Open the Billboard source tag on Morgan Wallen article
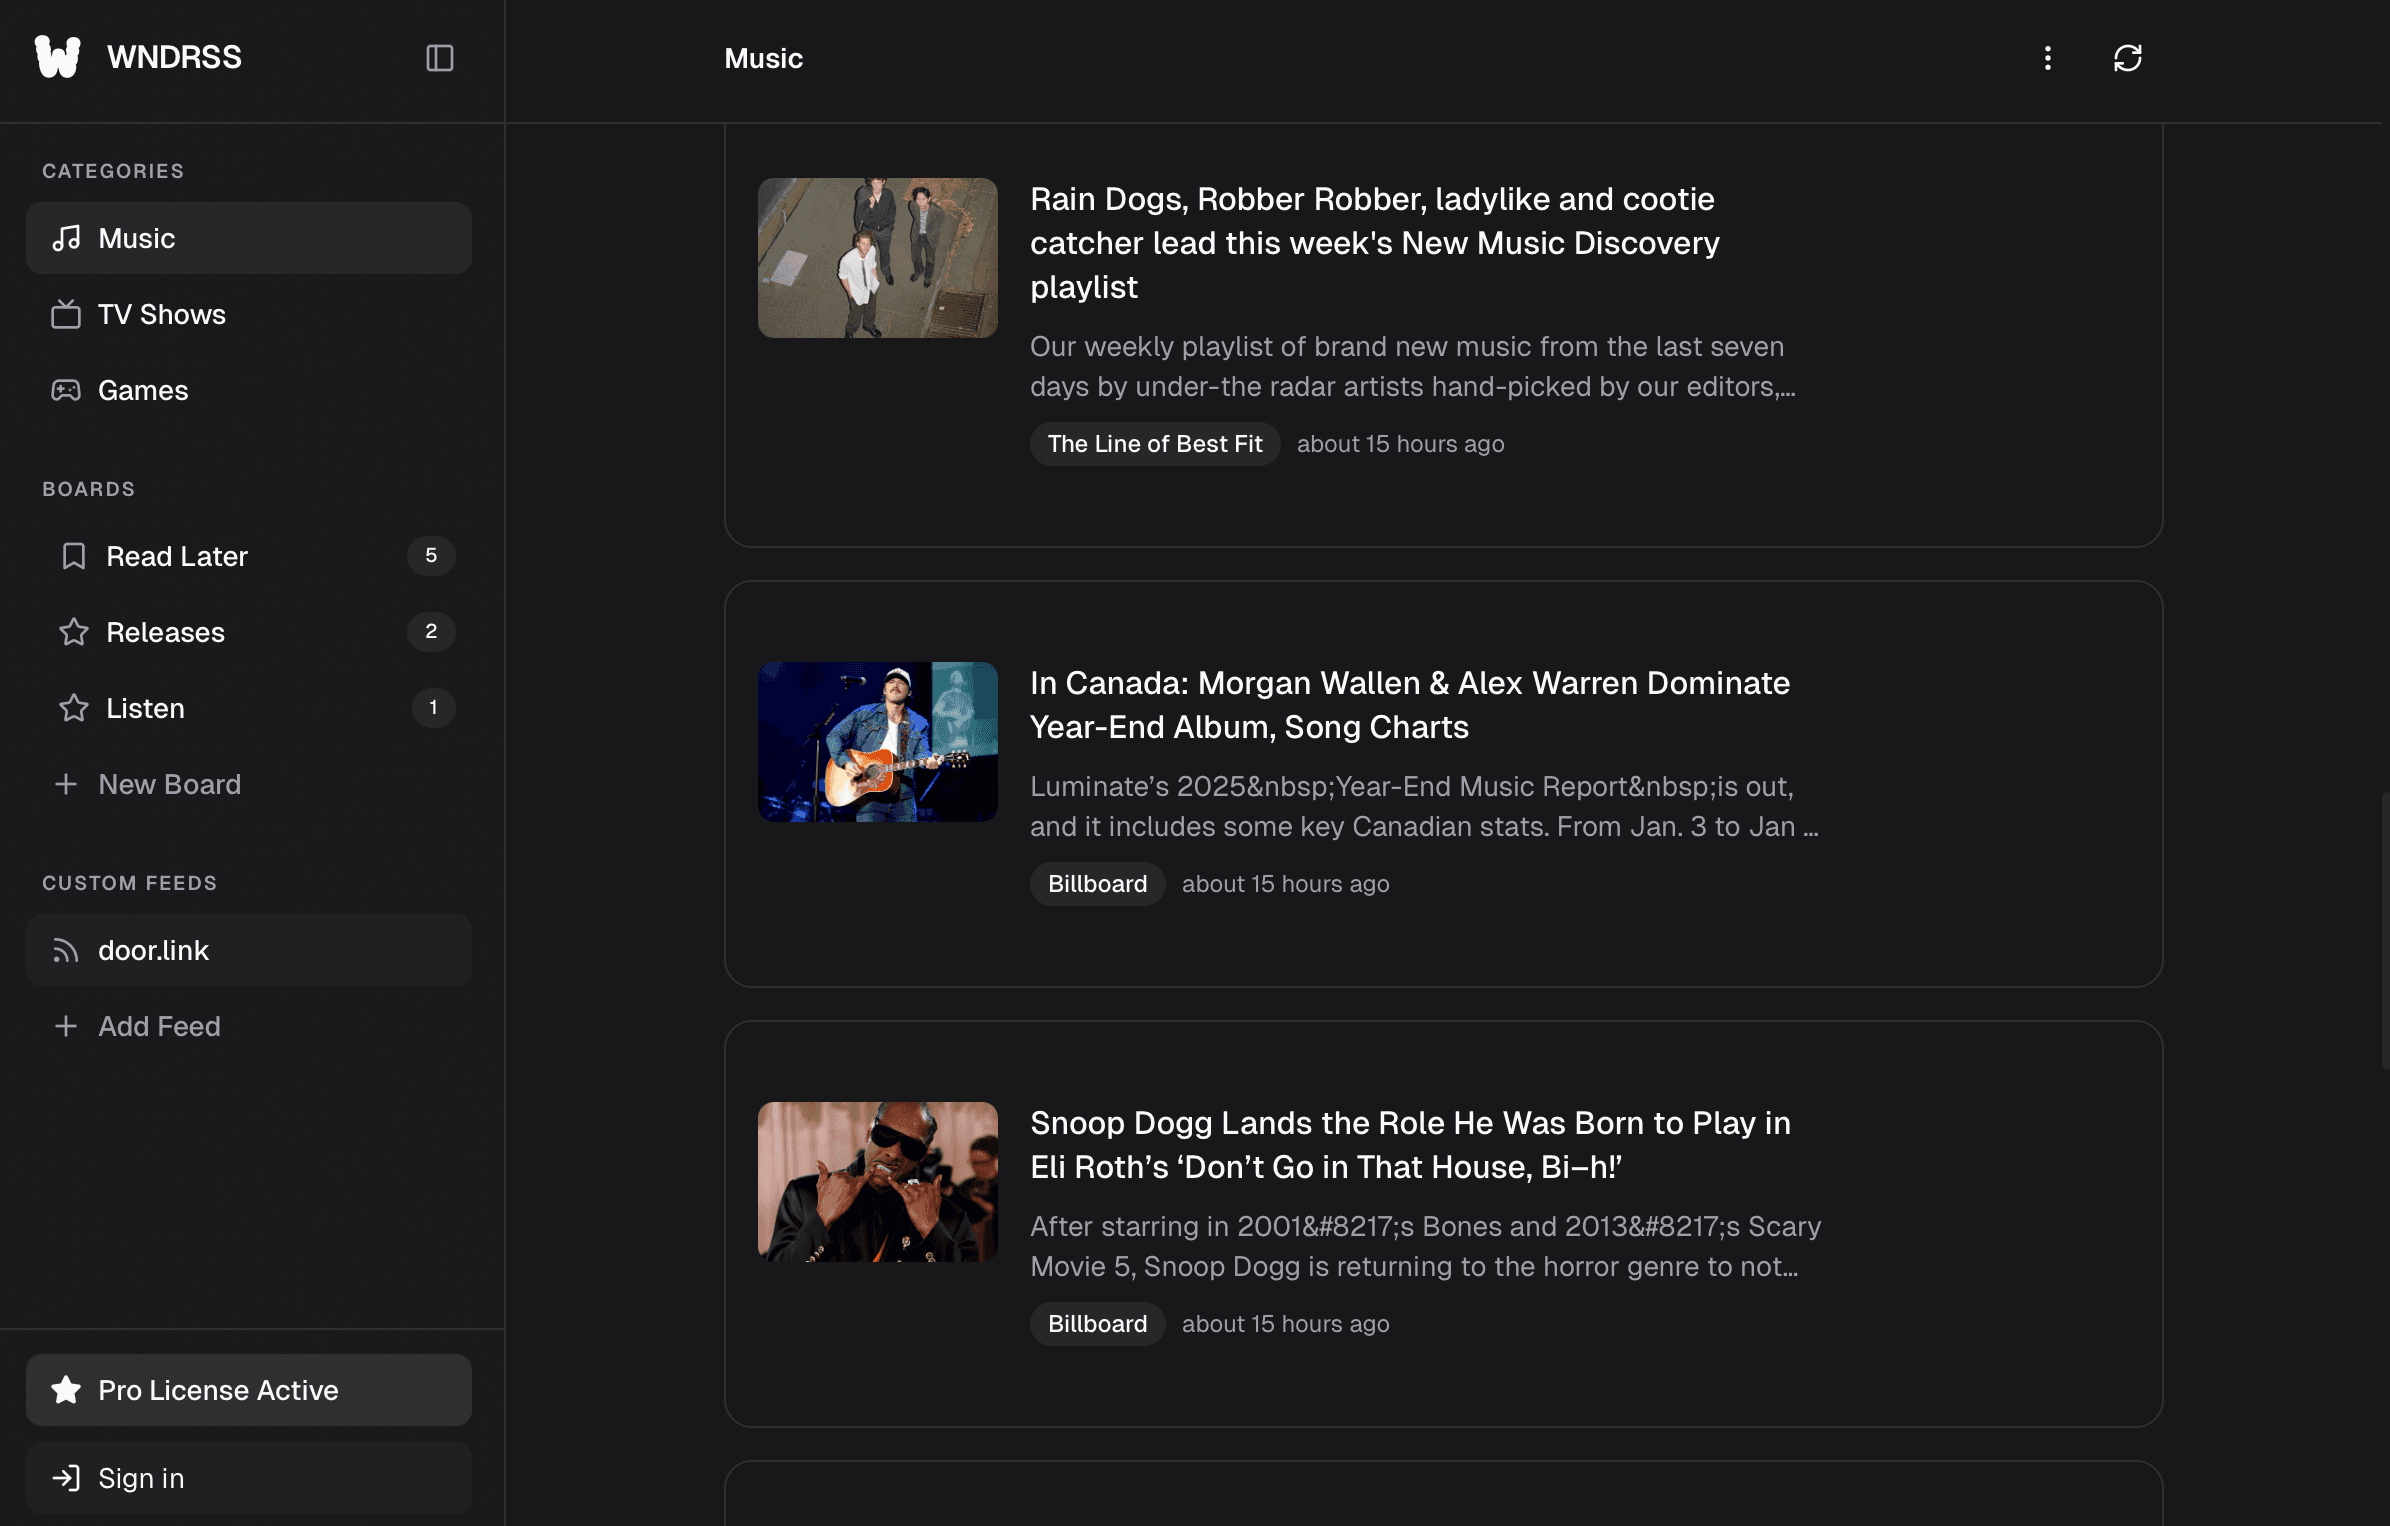2390x1526 pixels. [x=1096, y=883]
